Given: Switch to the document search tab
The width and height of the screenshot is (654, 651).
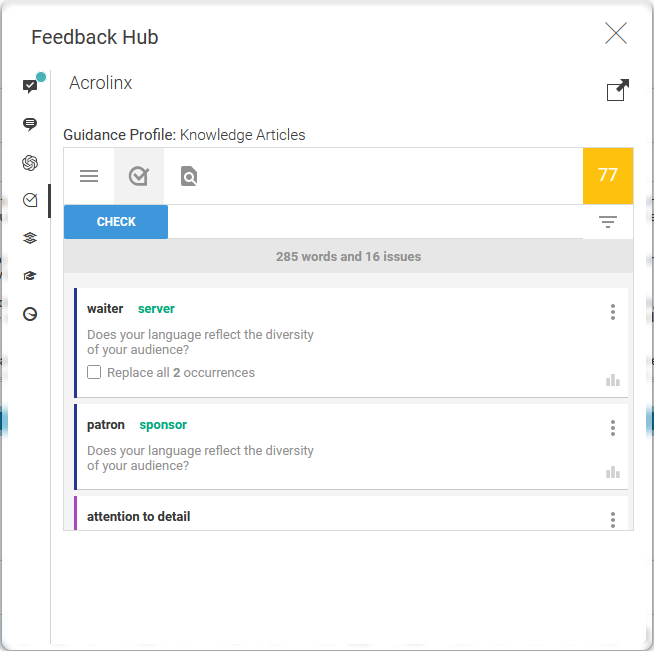Looking at the screenshot, I should tap(189, 177).
